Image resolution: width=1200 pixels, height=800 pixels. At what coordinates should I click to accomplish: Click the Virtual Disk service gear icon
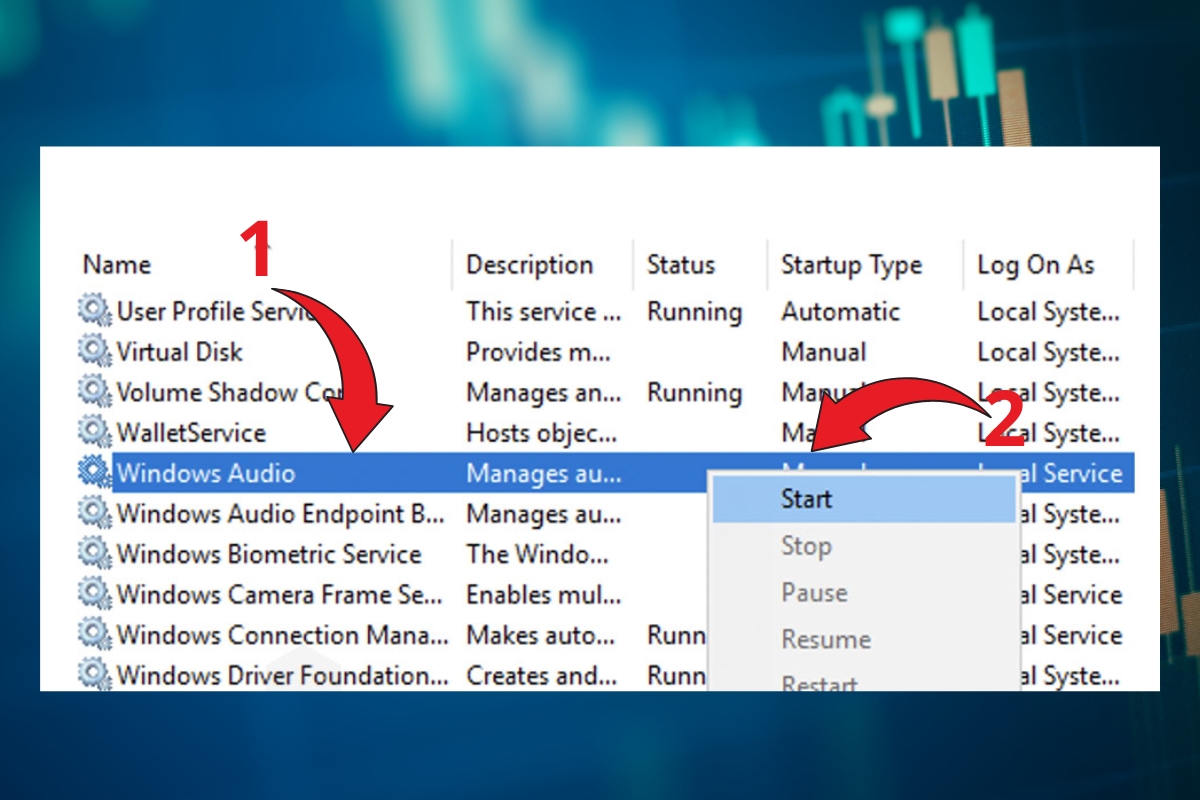tap(93, 352)
